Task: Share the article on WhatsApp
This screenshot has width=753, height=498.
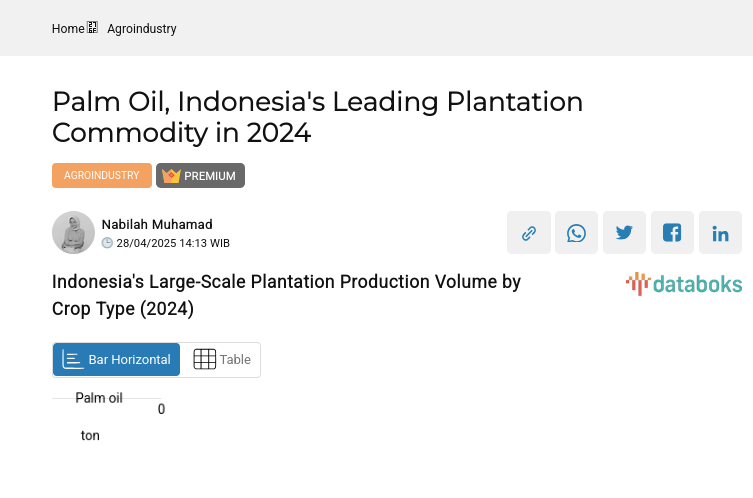Action: point(576,232)
